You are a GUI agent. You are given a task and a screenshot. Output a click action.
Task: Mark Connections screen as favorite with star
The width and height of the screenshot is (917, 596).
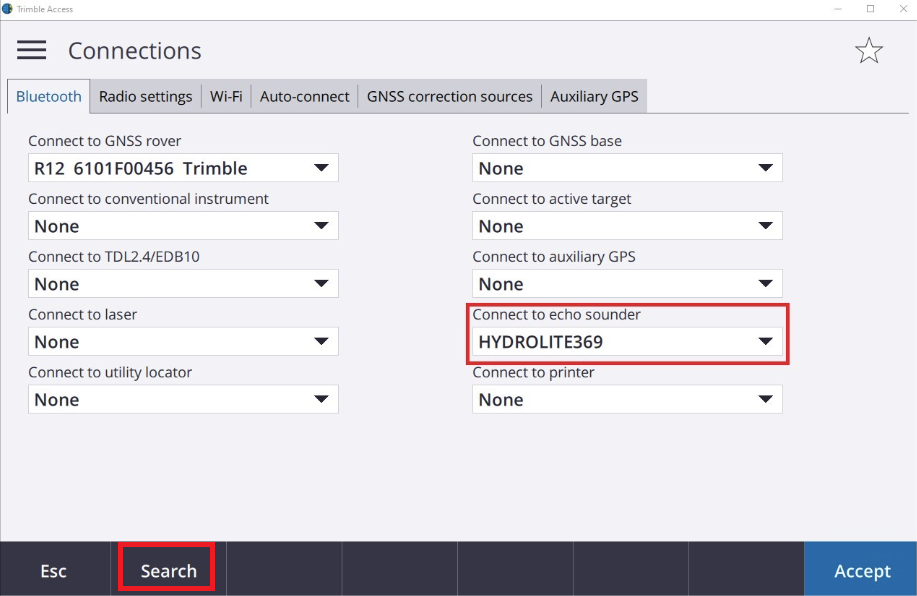point(868,50)
